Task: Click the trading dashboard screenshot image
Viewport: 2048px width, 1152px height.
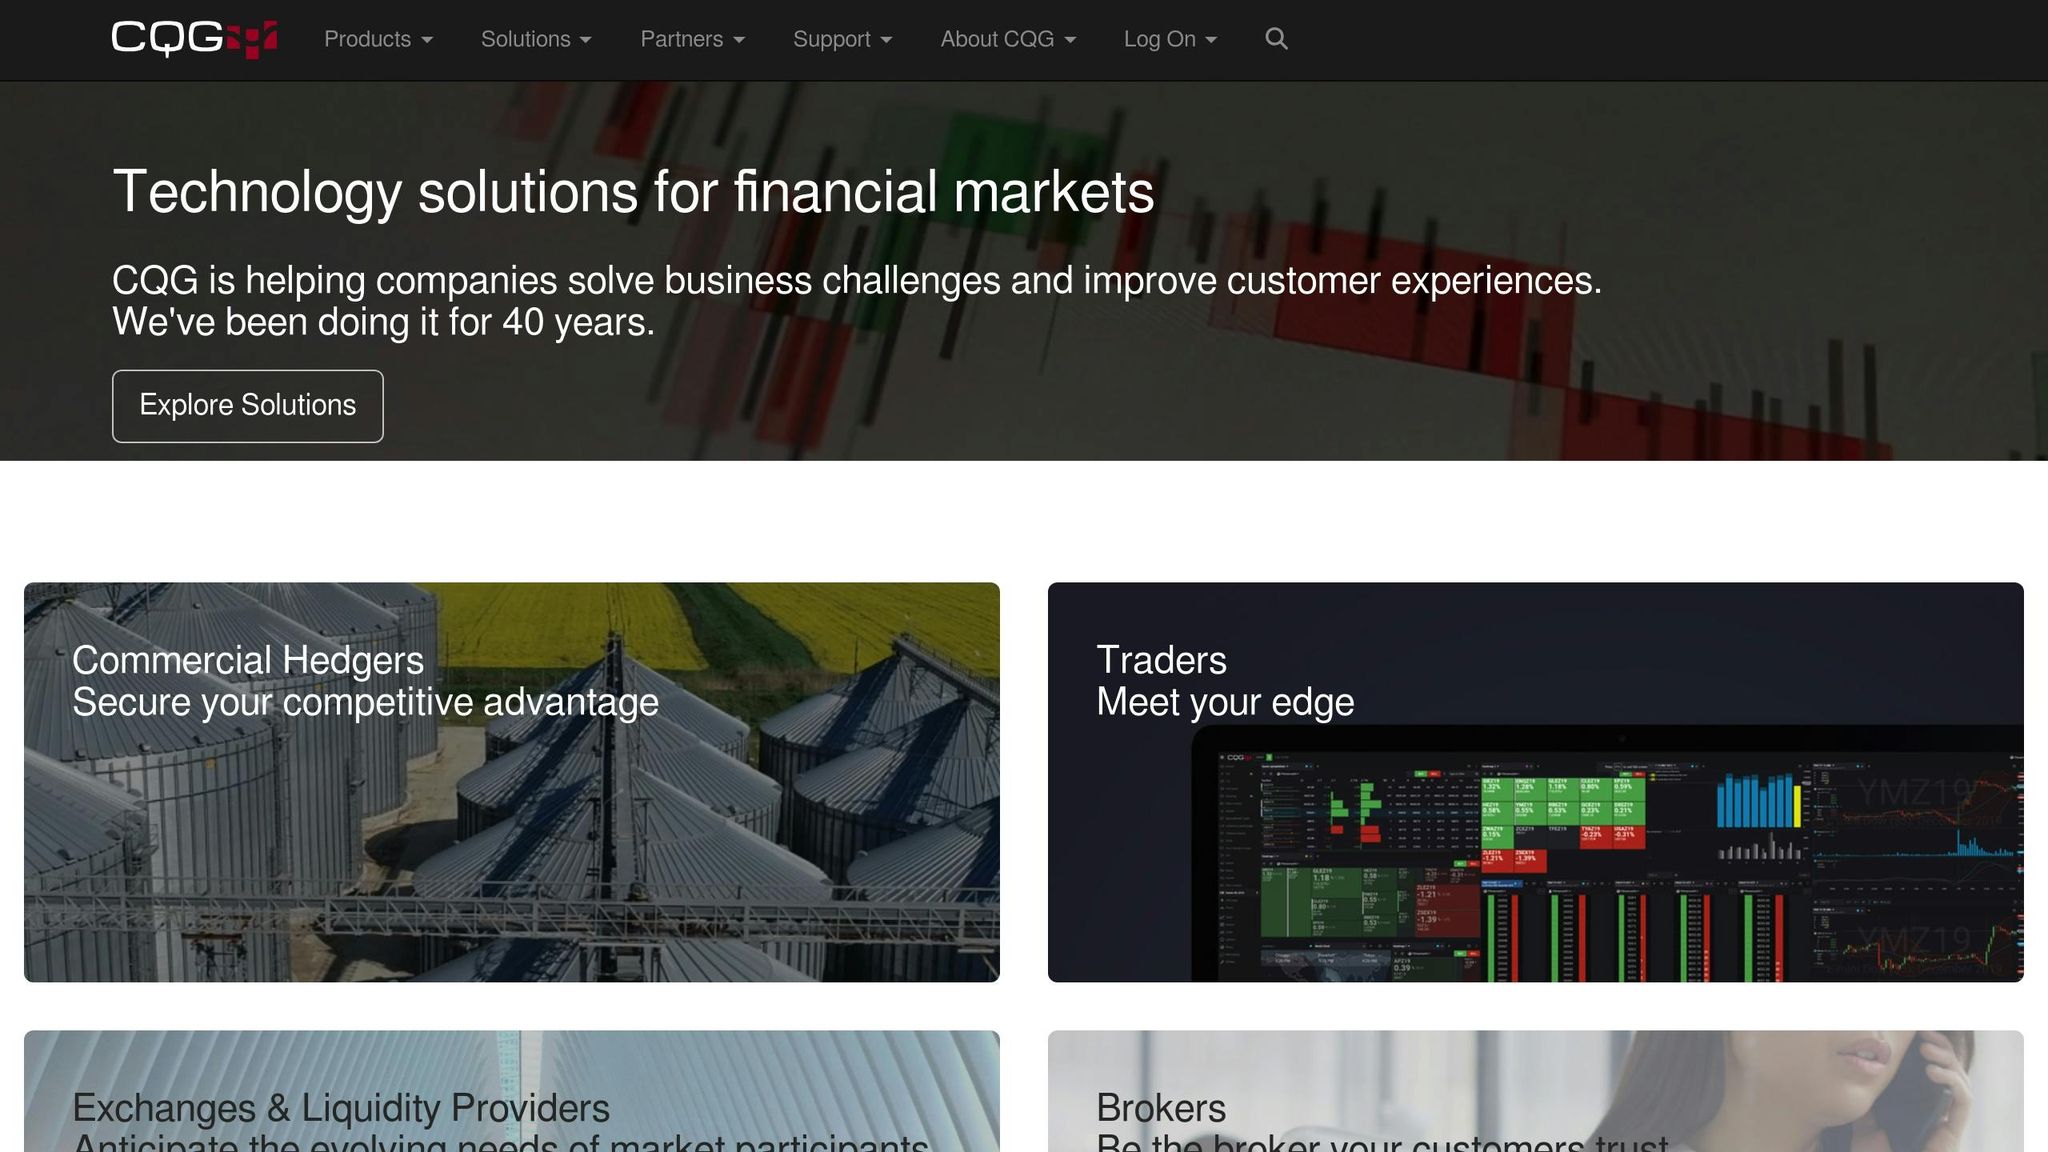Action: (x=1610, y=860)
